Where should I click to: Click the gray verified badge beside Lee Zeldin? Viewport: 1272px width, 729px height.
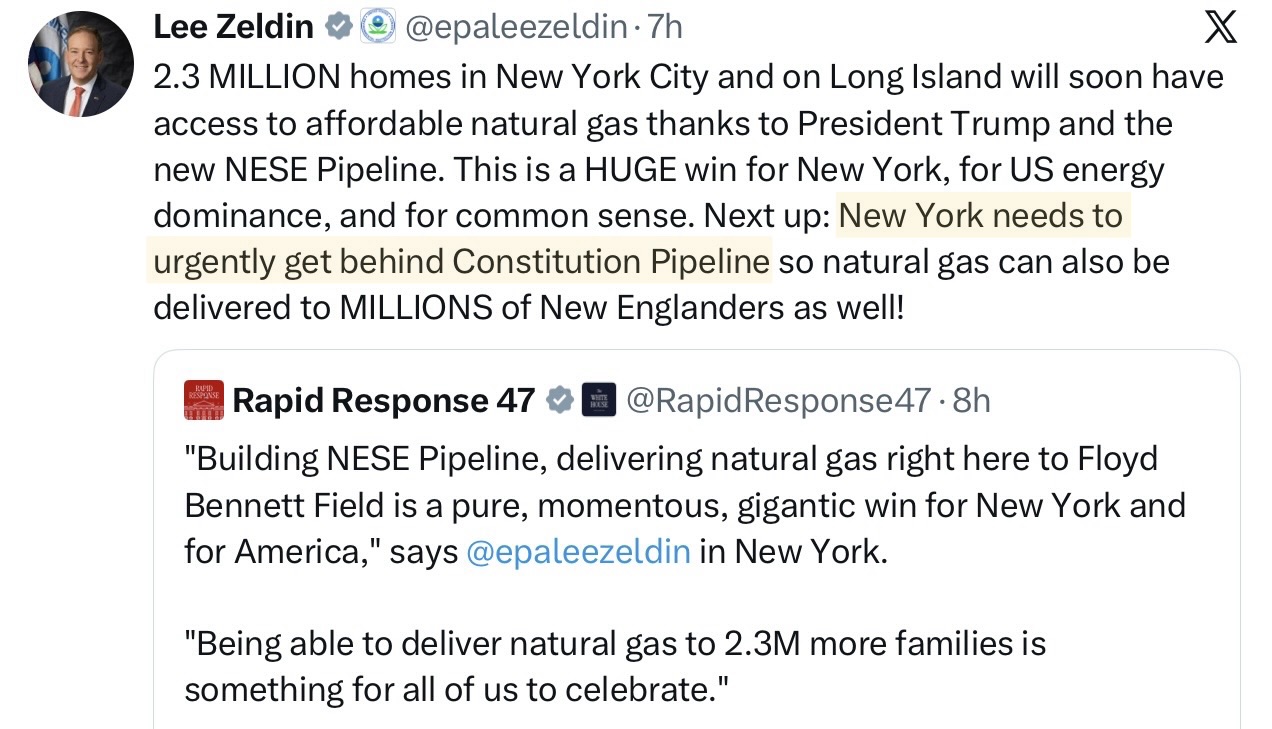click(x=340, y=27)
